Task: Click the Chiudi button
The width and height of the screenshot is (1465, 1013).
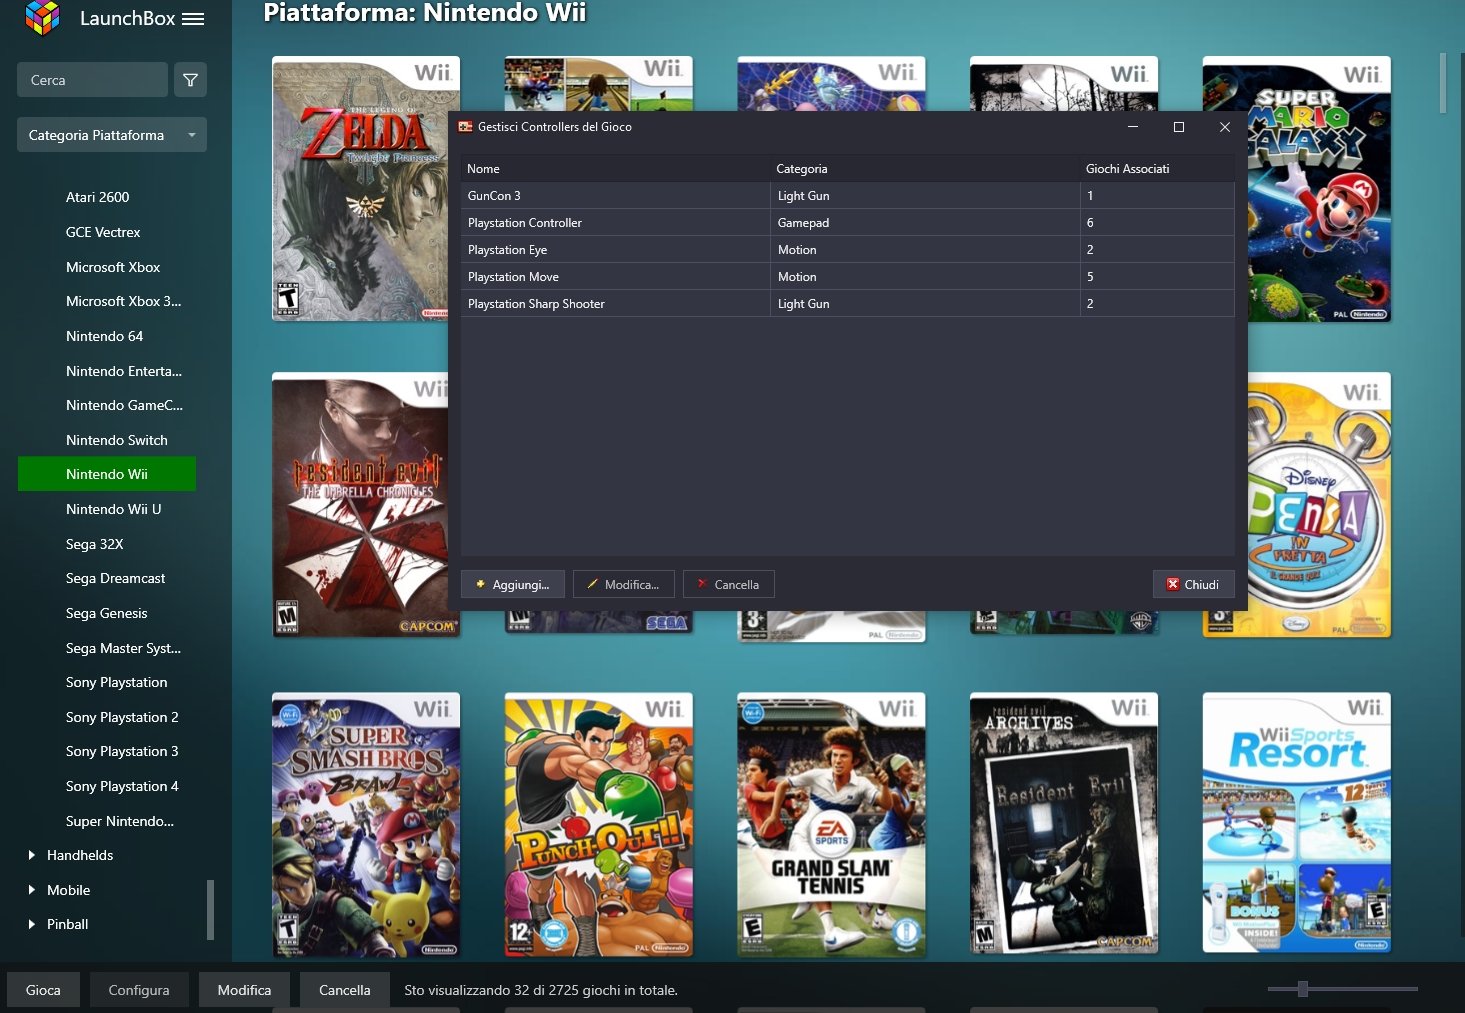Action: coord(1193,584)
